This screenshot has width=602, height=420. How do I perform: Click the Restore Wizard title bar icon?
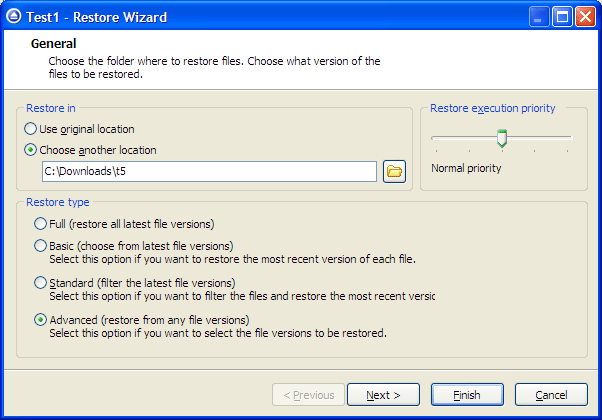pyautogui.click(x=14, y=17)
